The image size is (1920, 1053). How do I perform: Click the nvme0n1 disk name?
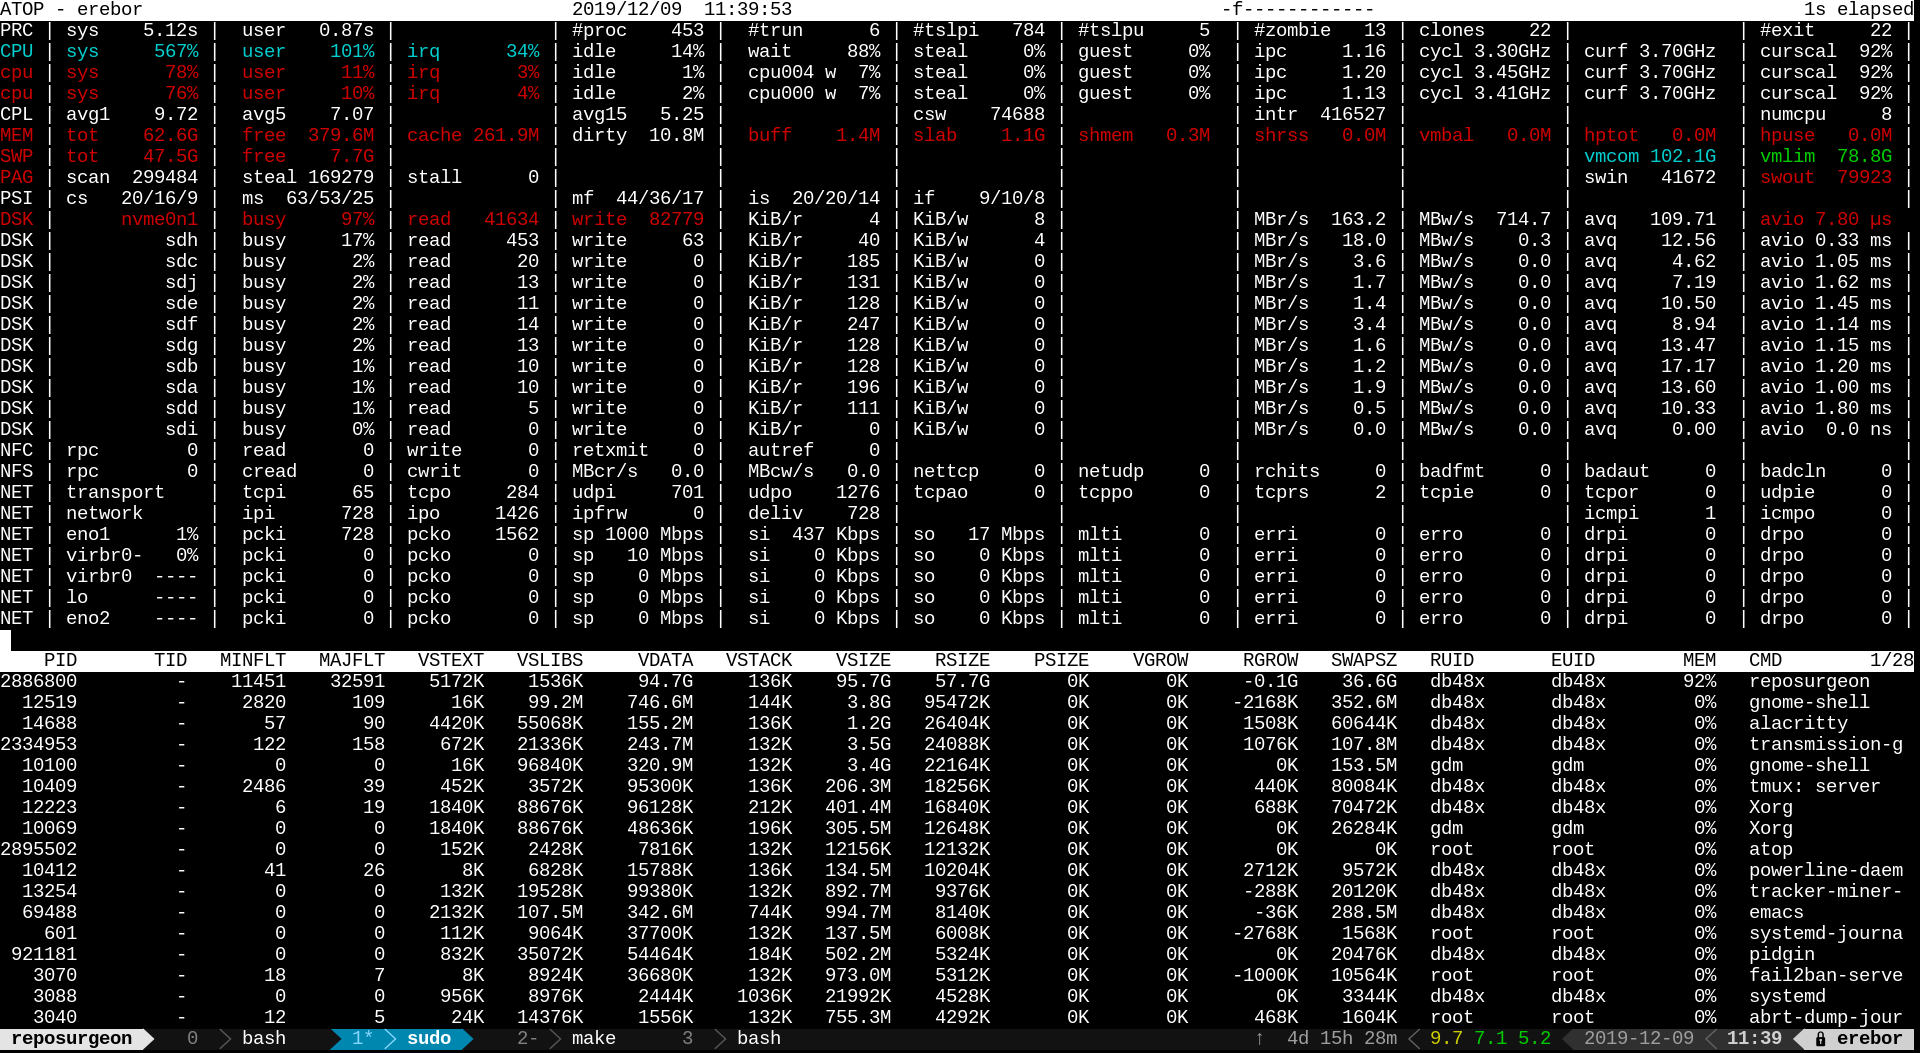pos(160,220)
